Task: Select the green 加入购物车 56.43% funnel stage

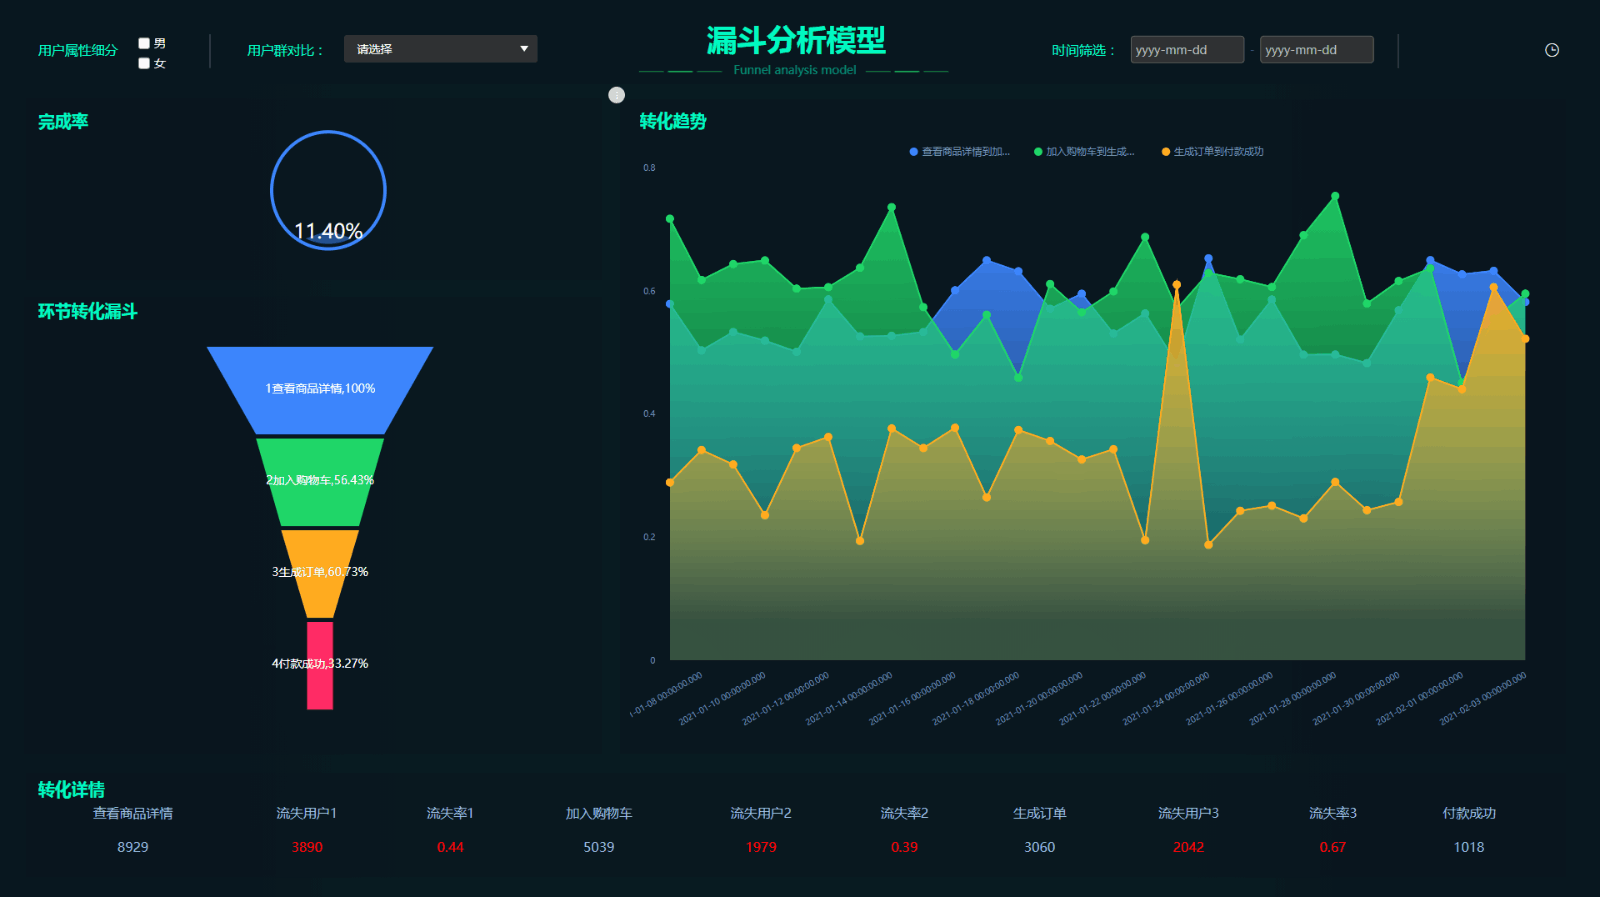Action: [x=320, y=482]
